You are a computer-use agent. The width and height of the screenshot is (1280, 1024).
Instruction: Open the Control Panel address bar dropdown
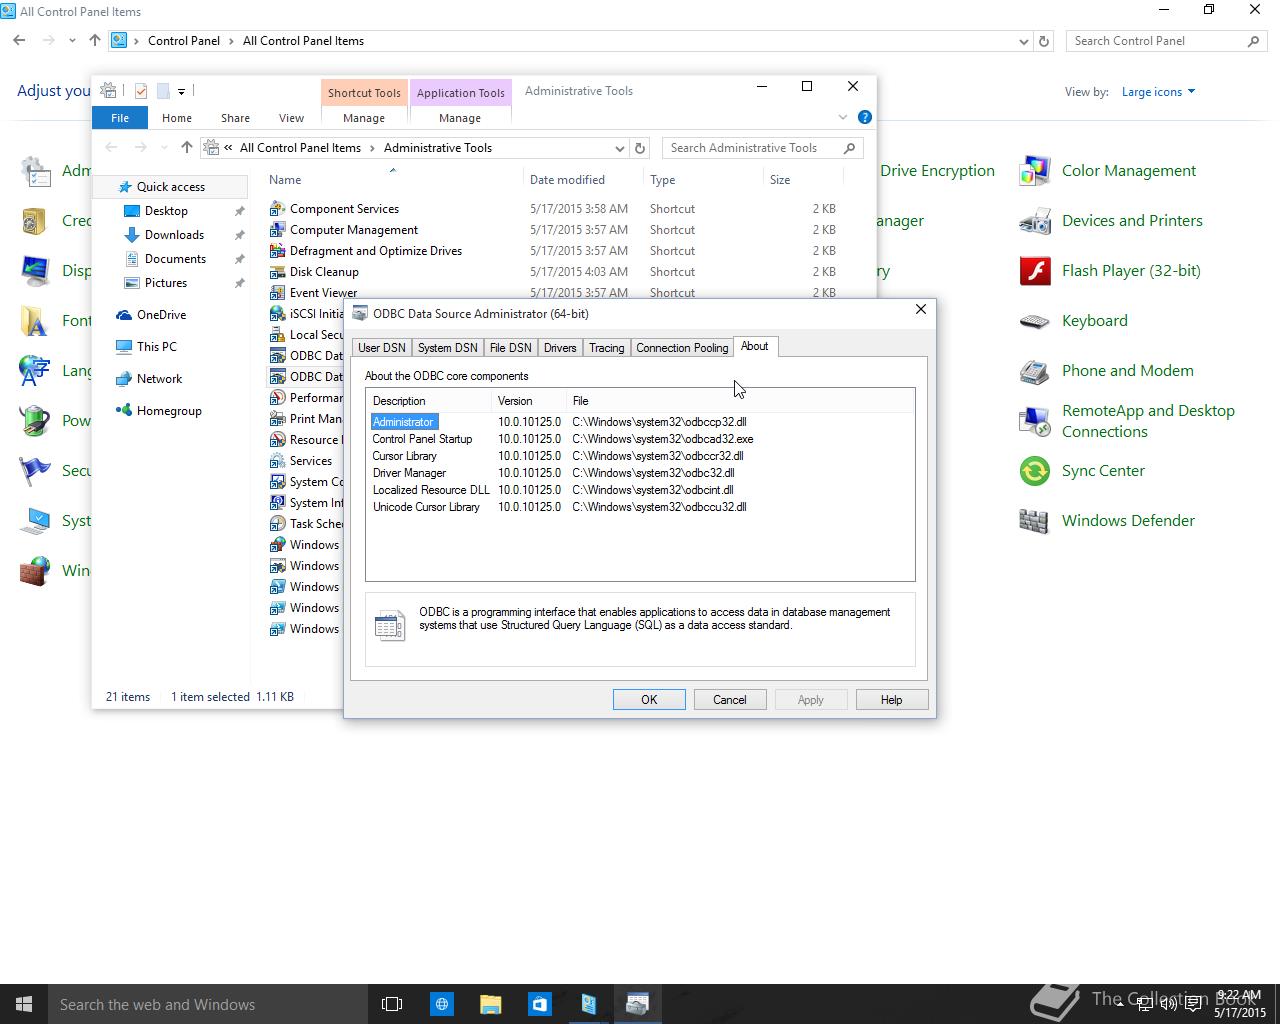[x=1023, y=41]
